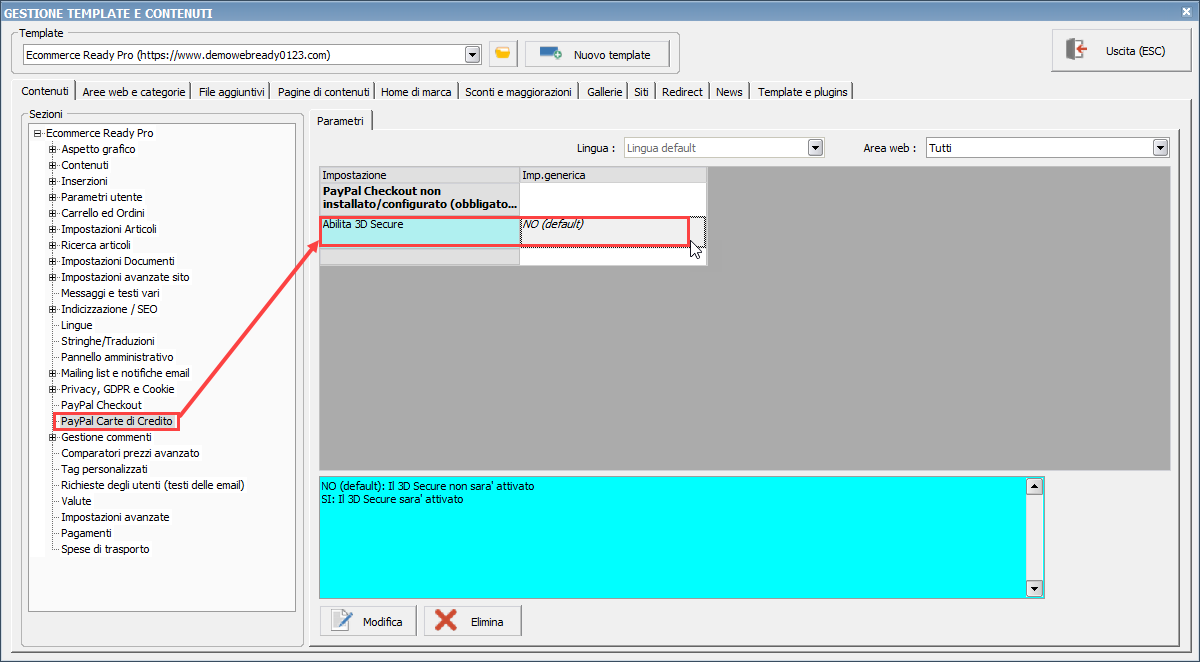Expand the Indicizzazione / SEO node

point(53,309)
